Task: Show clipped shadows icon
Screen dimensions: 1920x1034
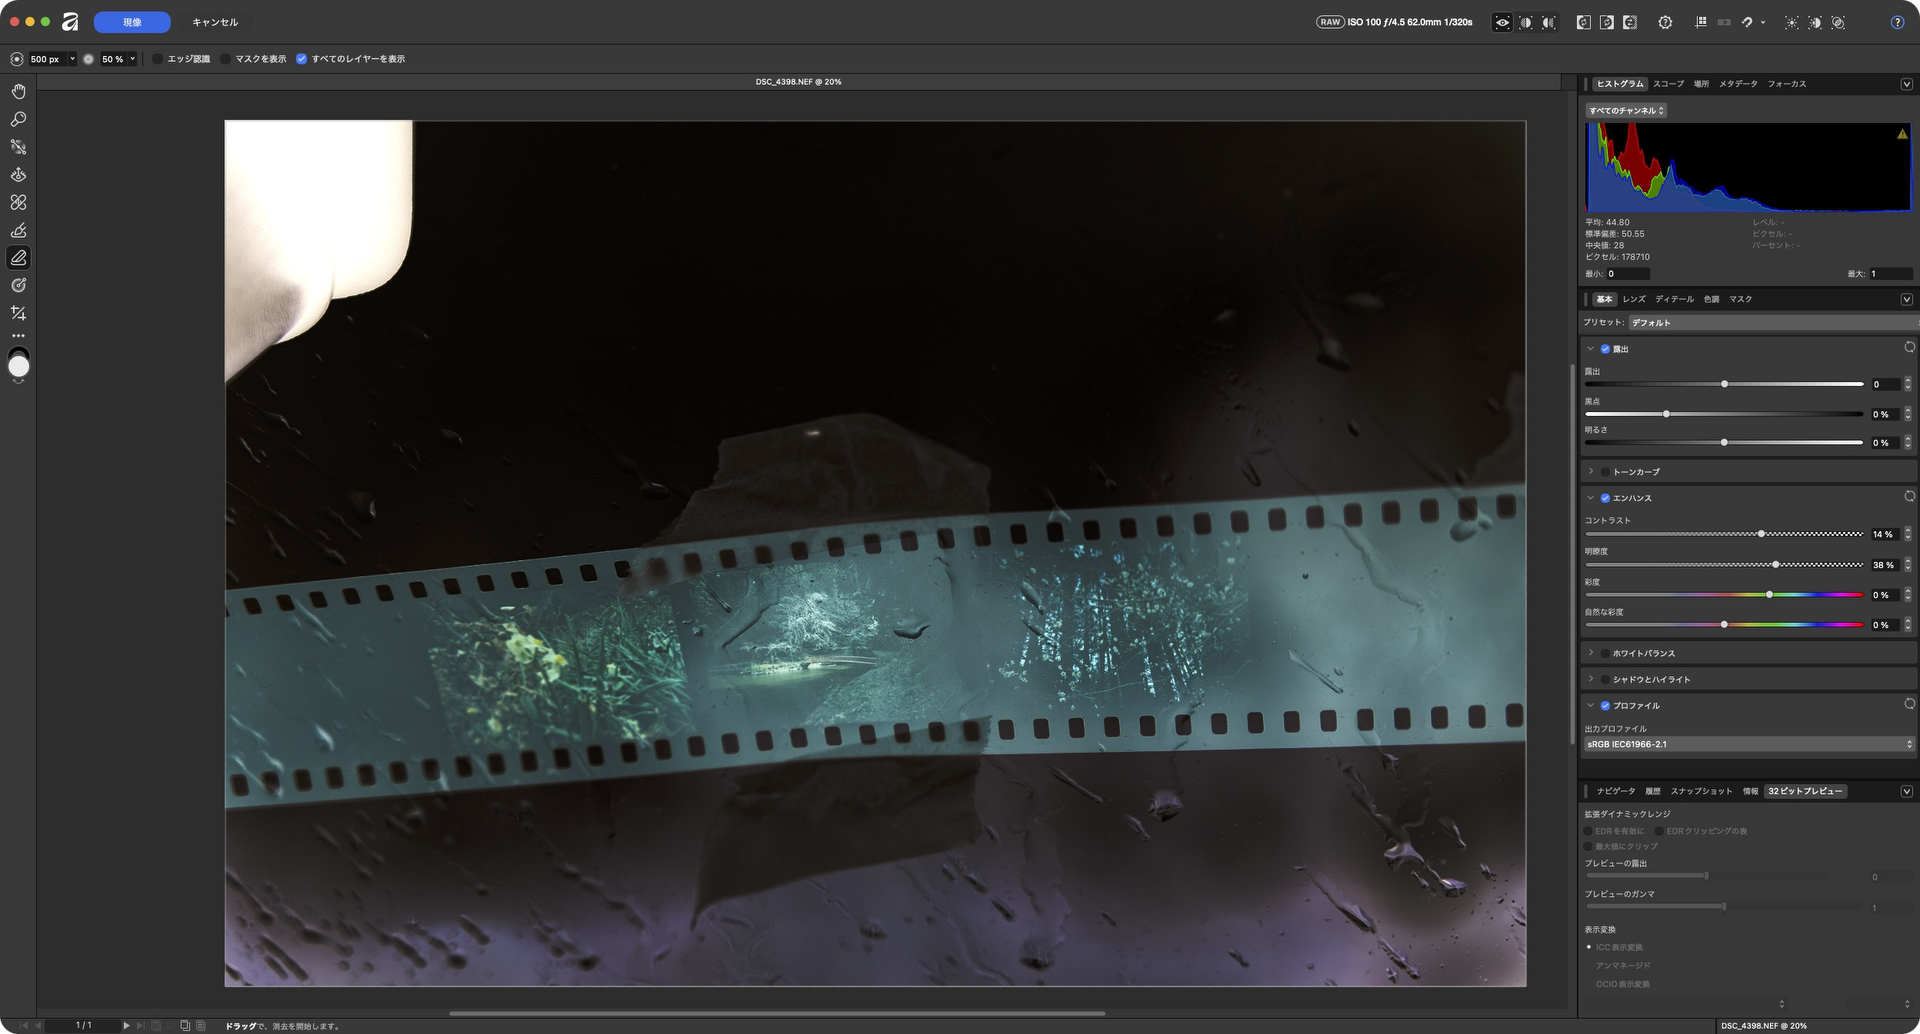Action: (1814, 22)
